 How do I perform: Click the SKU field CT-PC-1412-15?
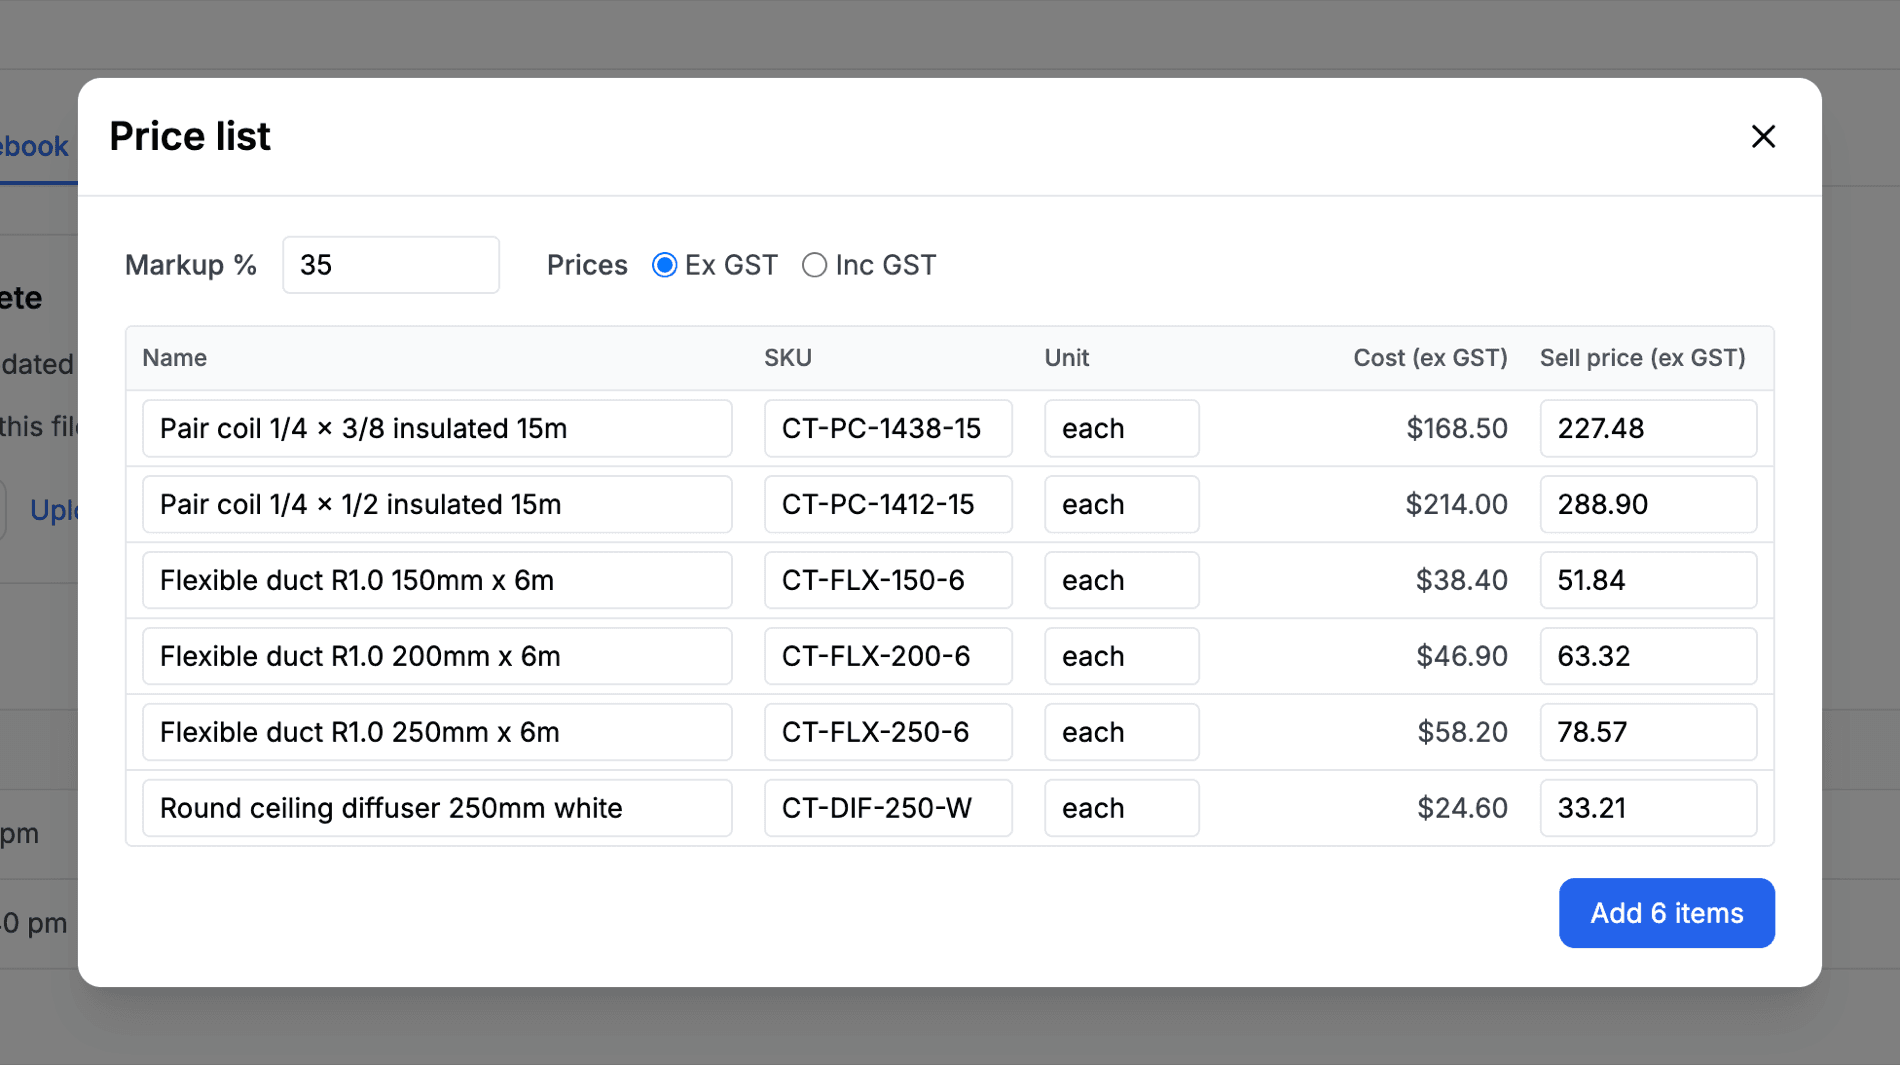(x=888, y=504)
